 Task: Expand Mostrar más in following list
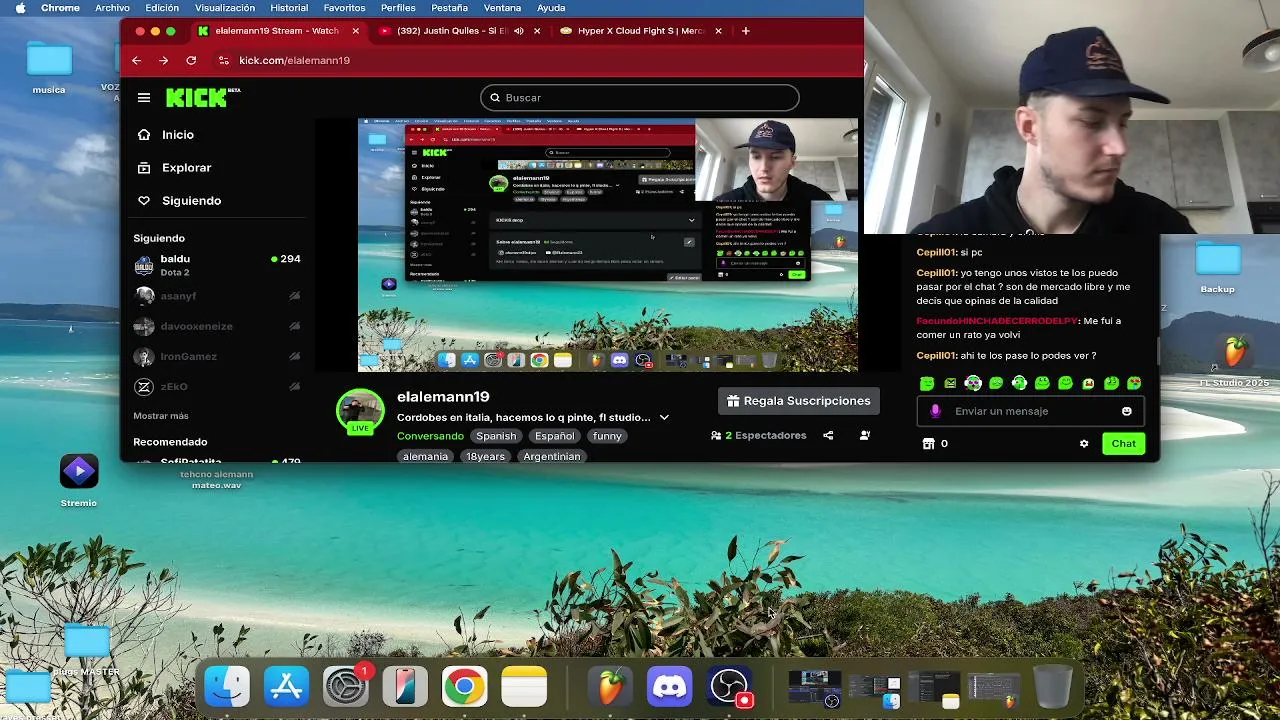click(160, 416)
